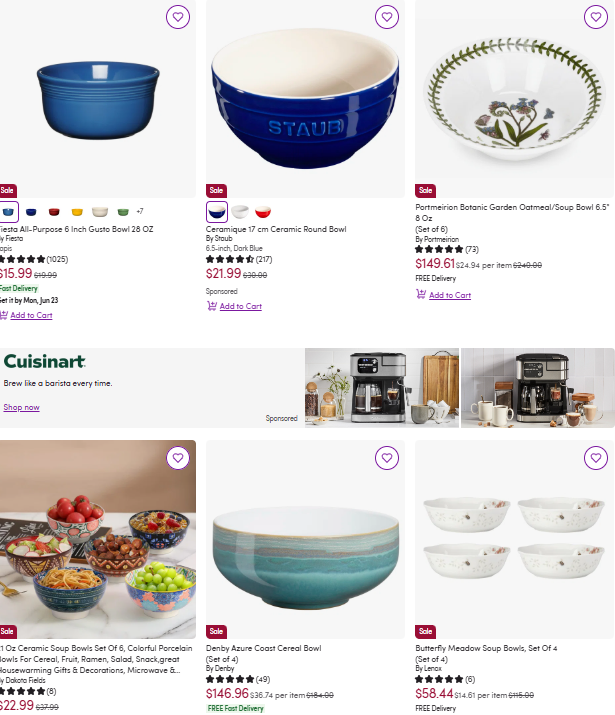Save Denby Azure Coast Cereal Bowl
The height and width of the screenshot is (715, 615).
pyautogui.click(x=387, y=458)
